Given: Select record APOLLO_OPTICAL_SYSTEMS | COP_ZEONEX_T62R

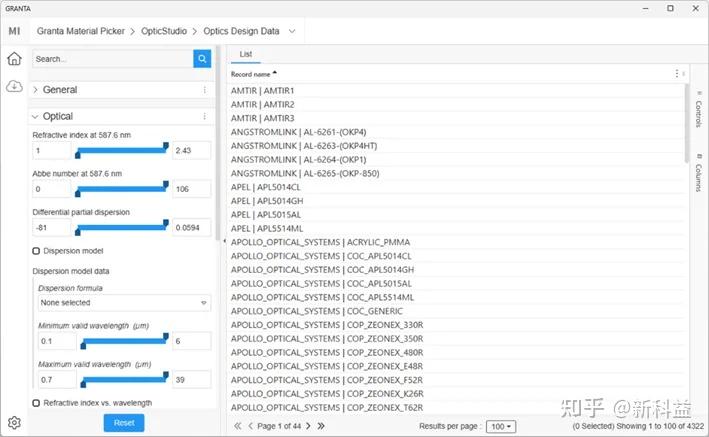Looking at the screenshot, I should click(x=327, y=408).
